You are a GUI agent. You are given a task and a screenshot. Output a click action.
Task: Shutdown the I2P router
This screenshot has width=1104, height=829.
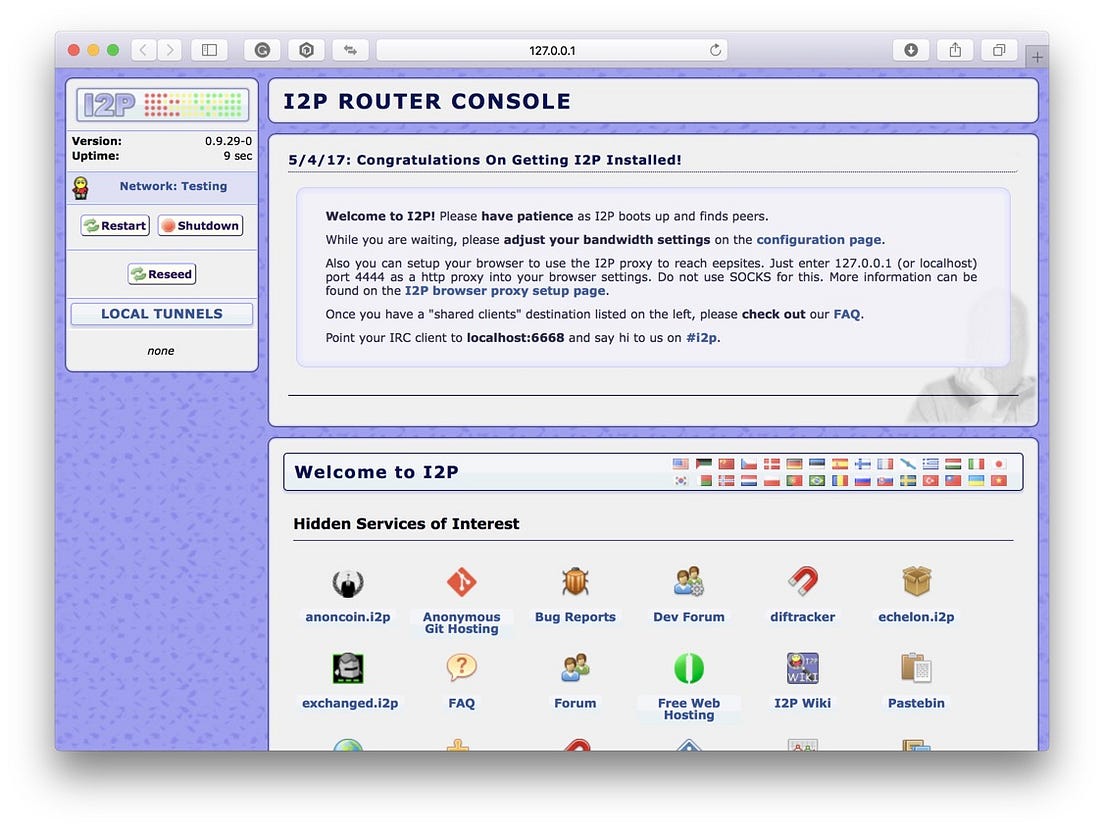(x=199, y=225)
